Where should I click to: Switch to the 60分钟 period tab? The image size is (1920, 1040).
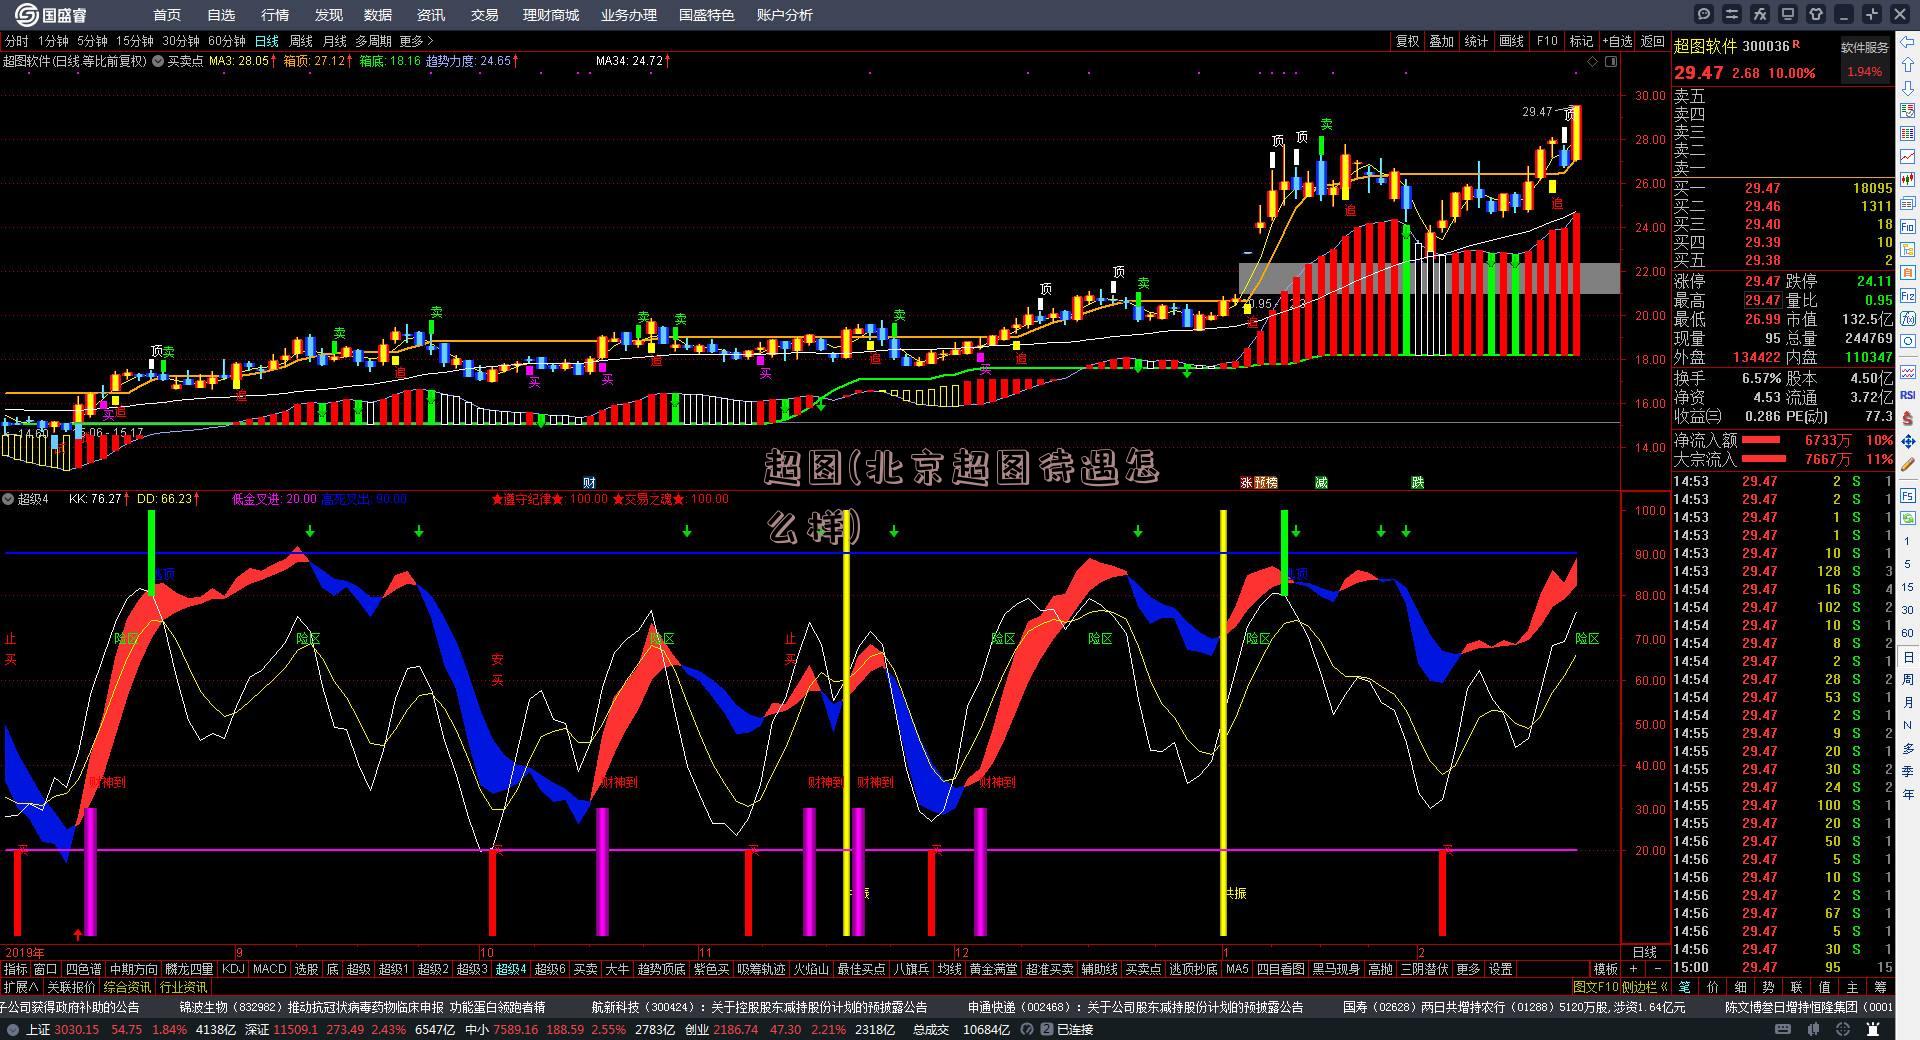coord(227,41)
